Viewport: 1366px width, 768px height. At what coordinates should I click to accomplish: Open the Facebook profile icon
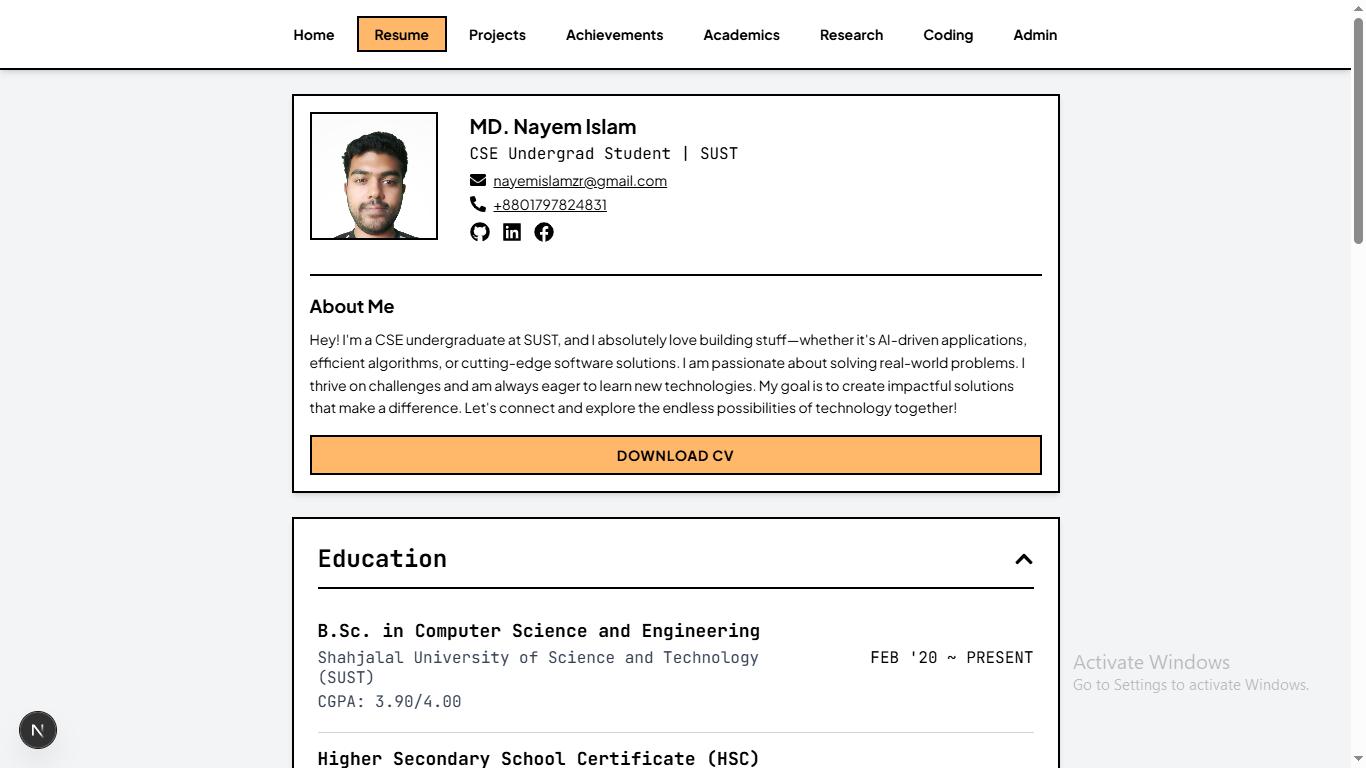[x=544, y=232]
